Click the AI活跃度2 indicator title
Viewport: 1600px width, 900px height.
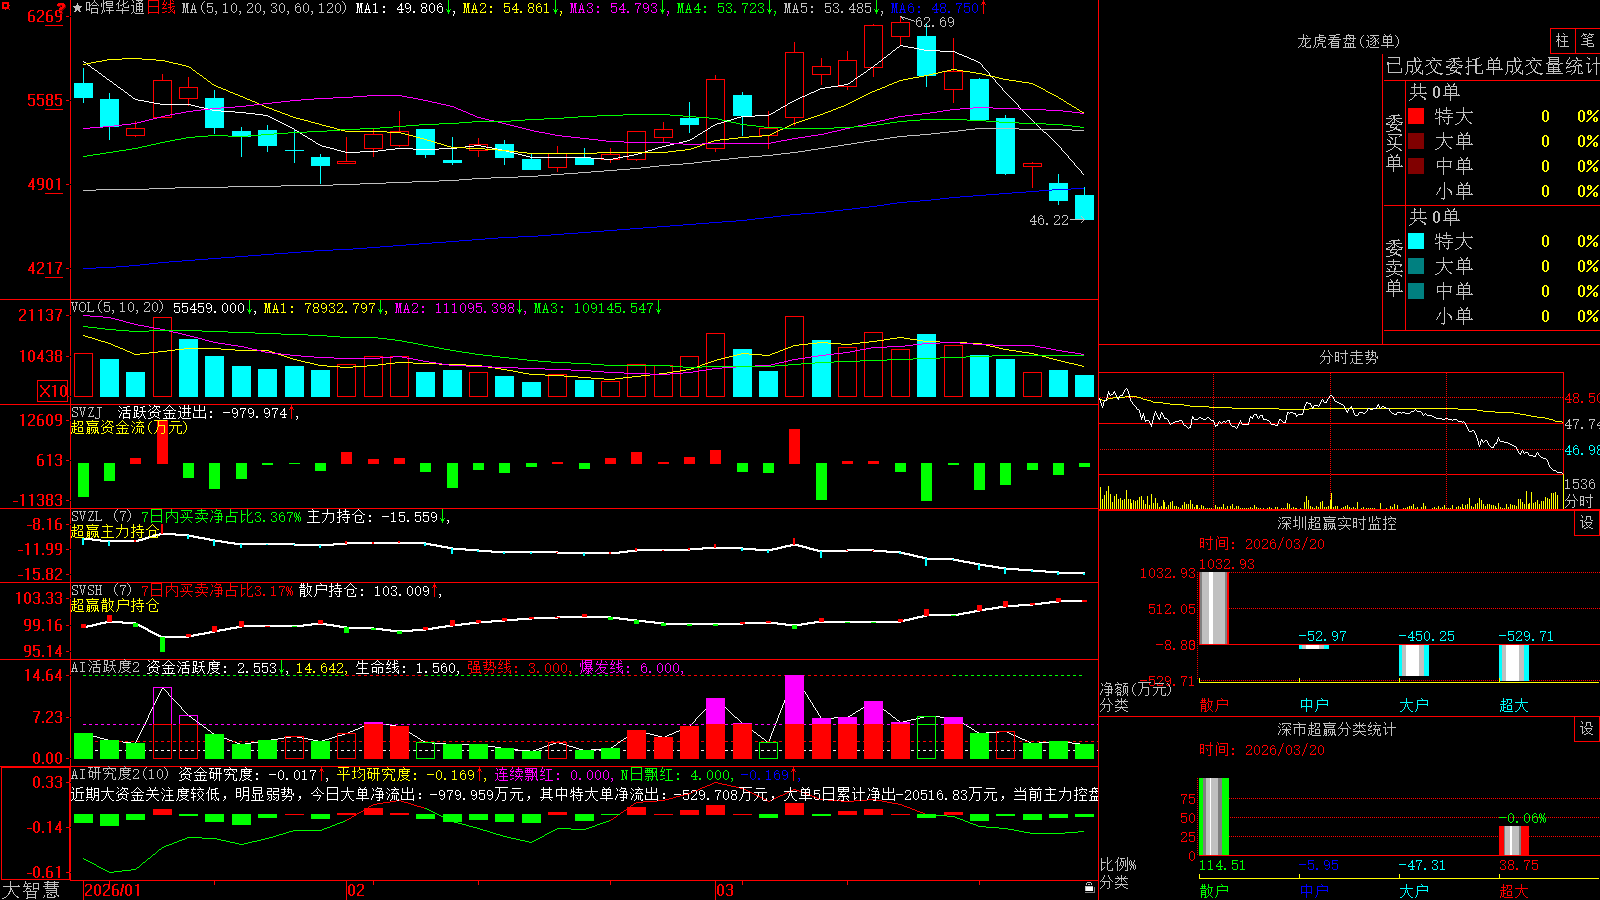pos(106,667)
